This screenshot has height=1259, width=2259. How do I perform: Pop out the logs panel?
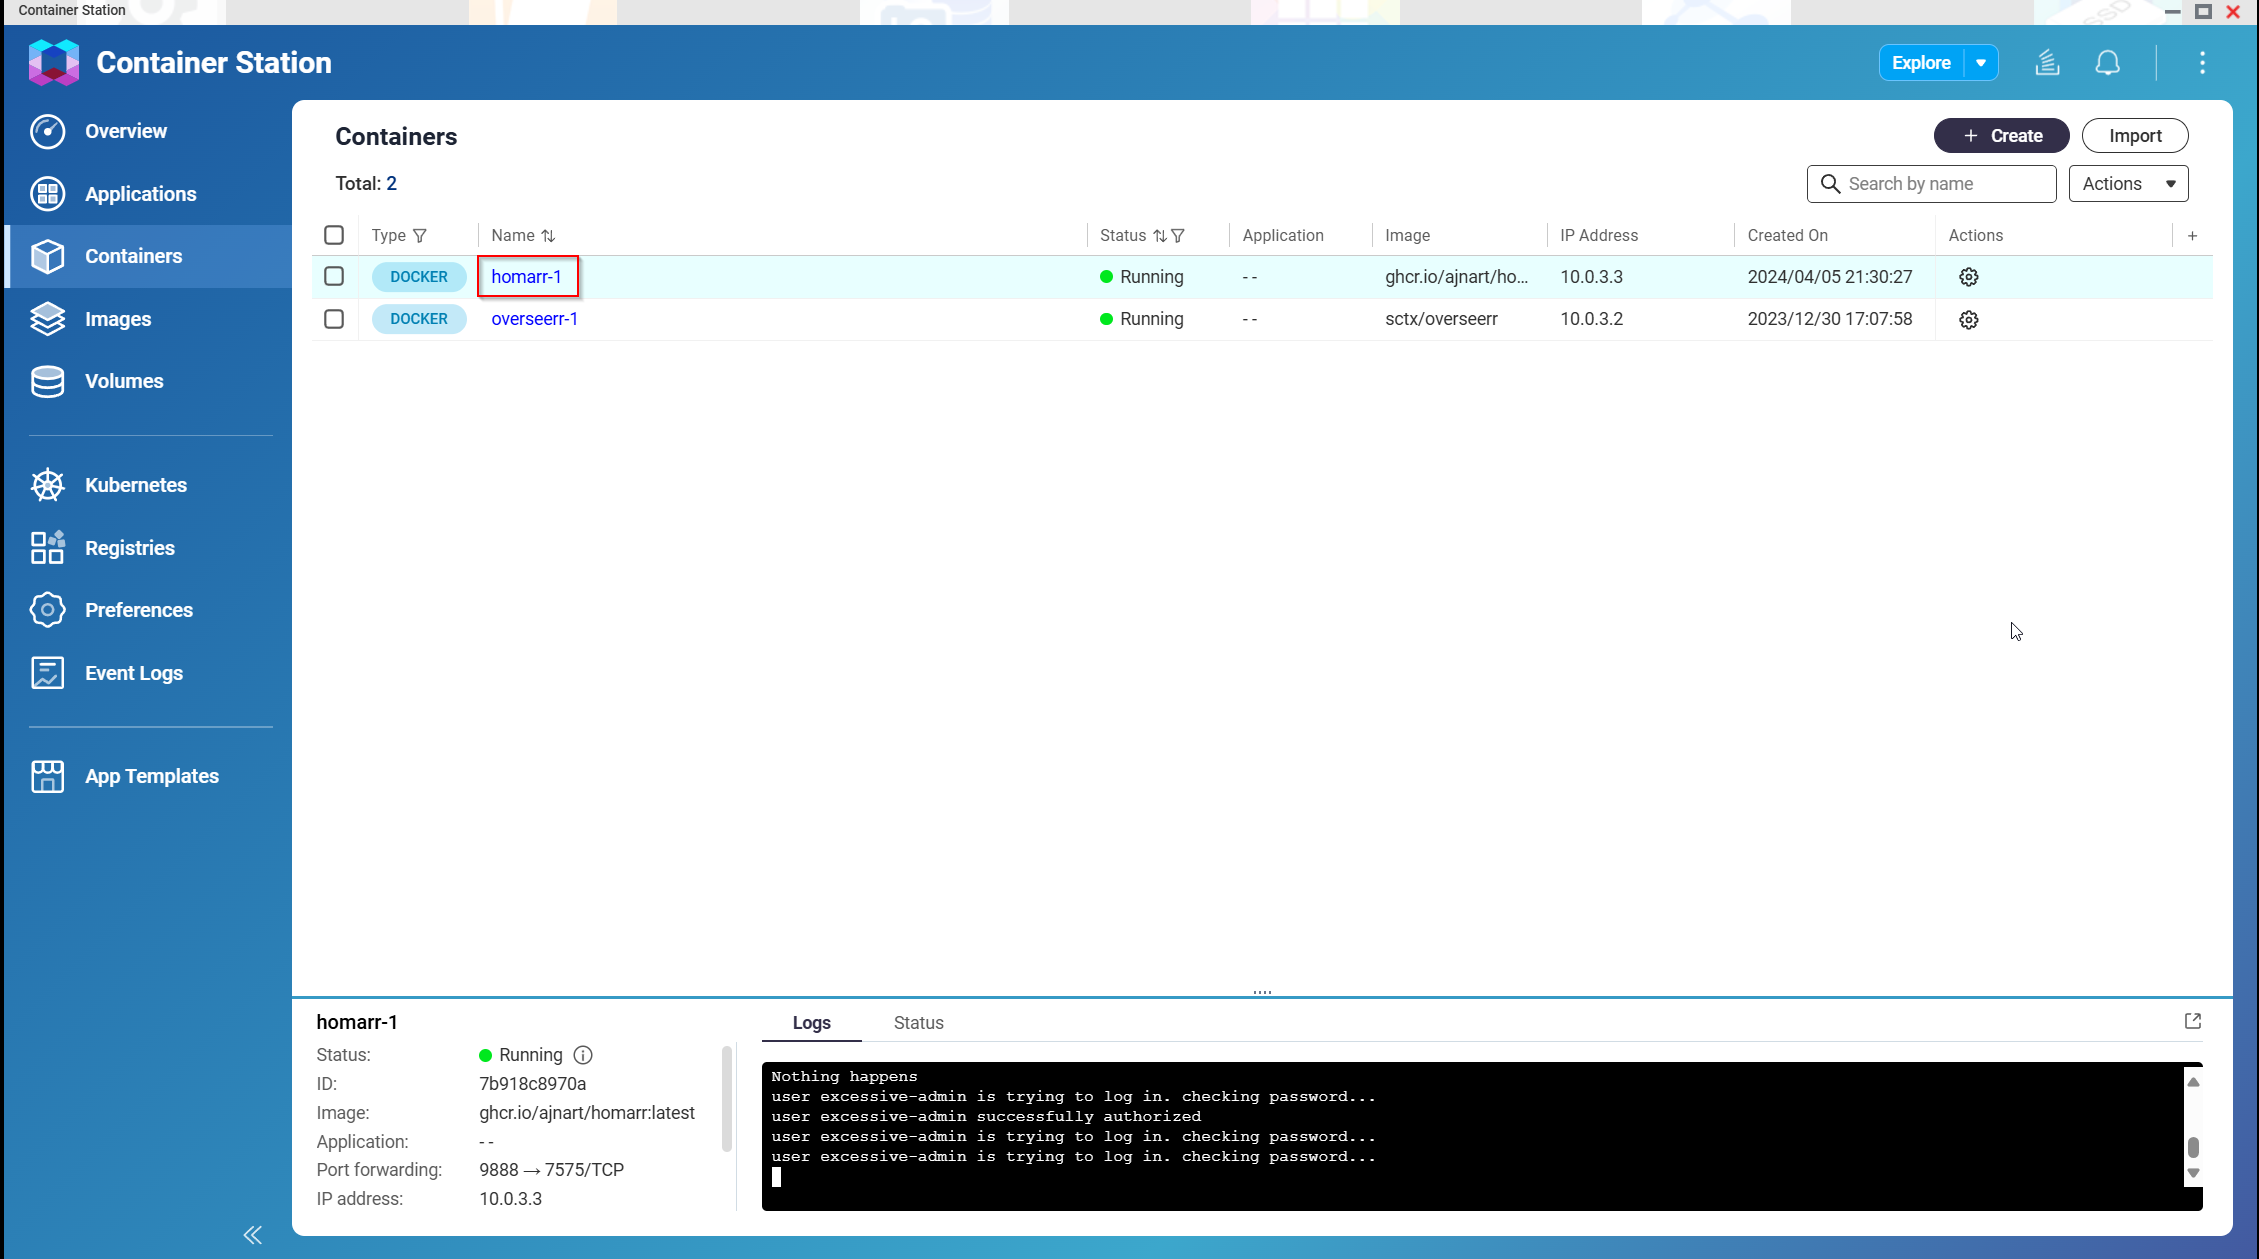click(x=2193, y=1021)
